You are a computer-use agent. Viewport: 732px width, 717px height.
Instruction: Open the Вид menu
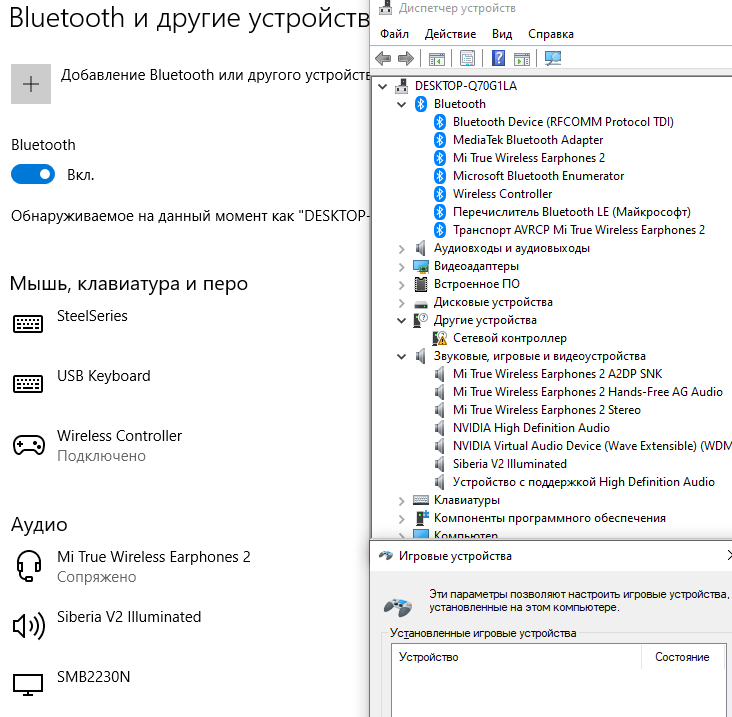click(x=502, y=34)
